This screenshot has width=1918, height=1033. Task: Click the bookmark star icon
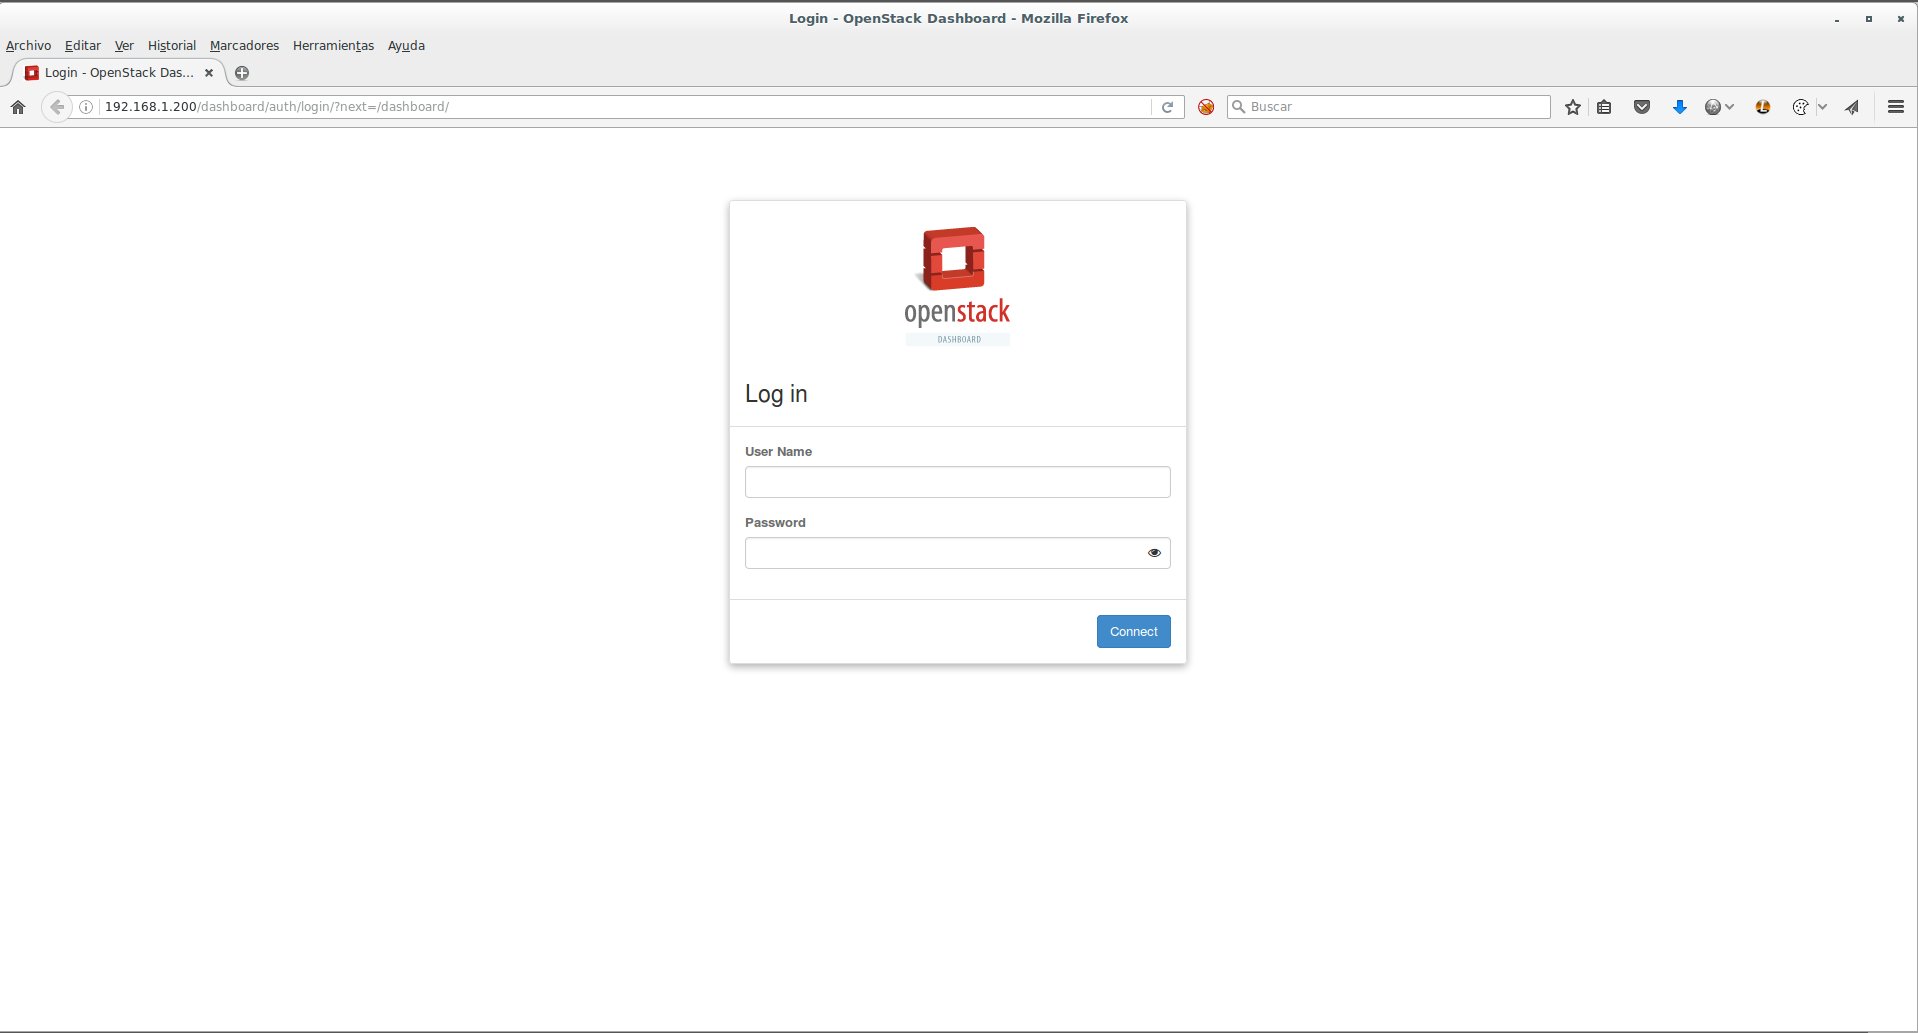[x=1572, y=107]
